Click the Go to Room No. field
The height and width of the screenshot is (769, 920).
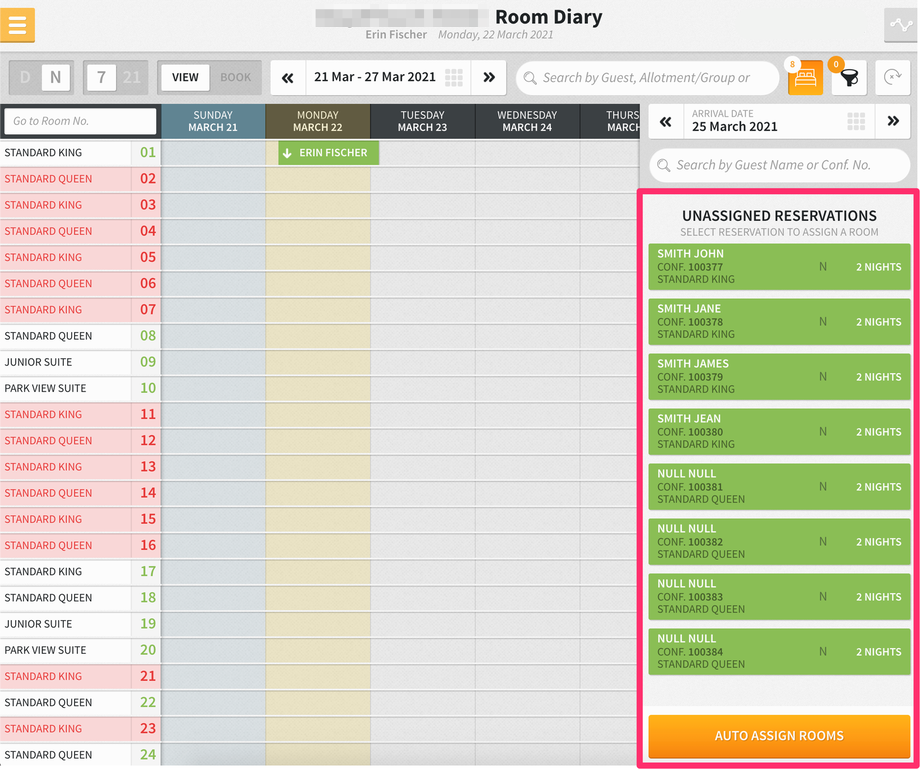80,121
